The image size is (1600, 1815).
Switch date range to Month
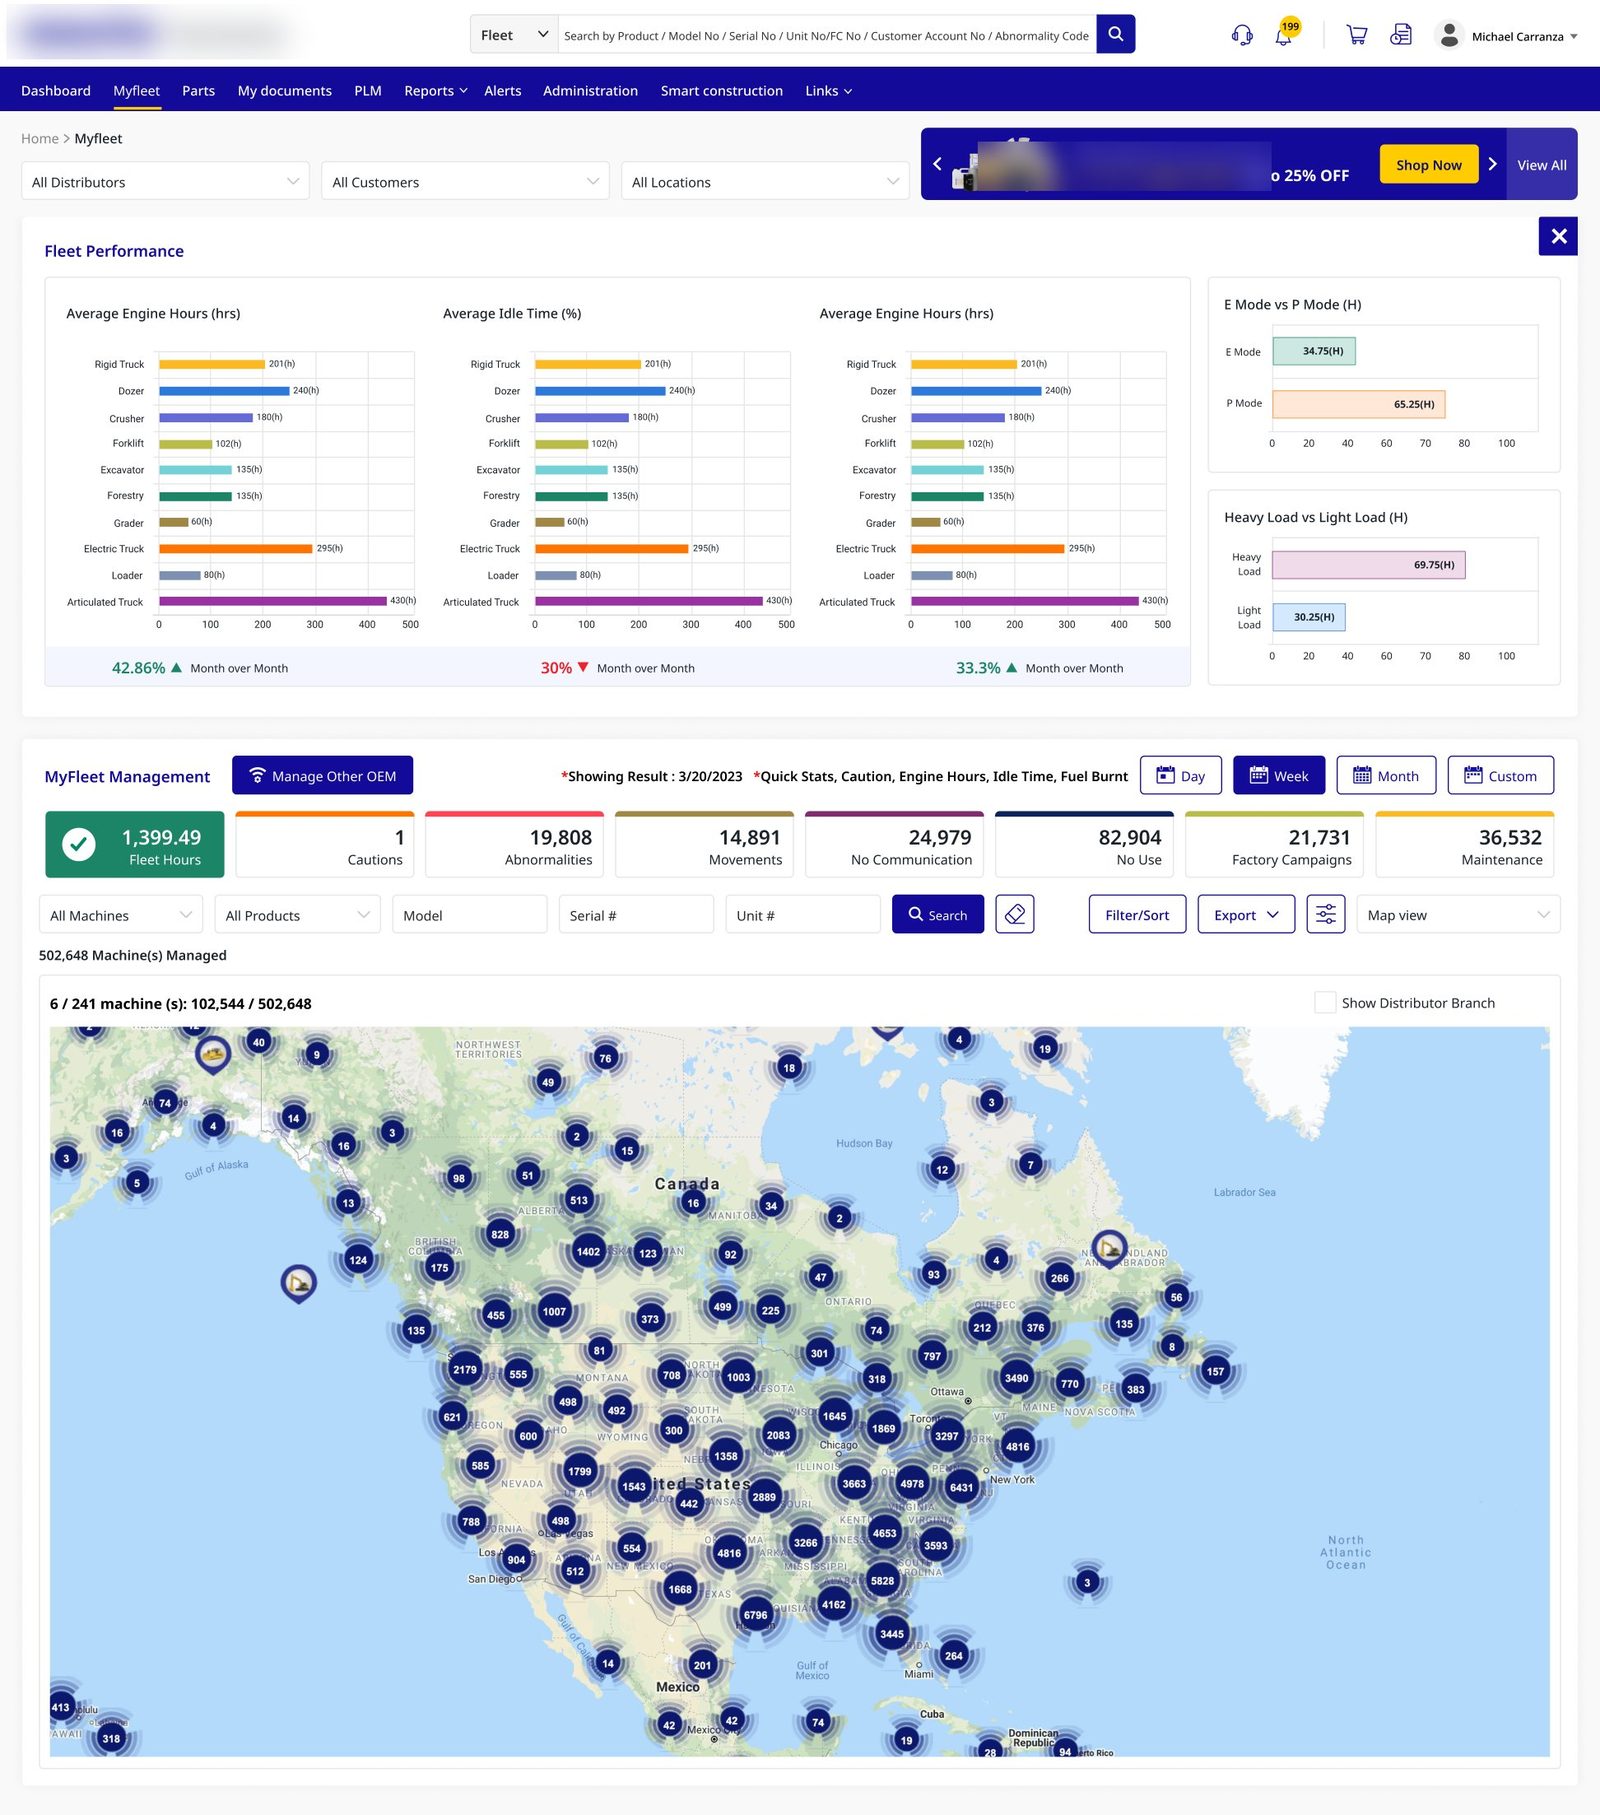1386,776
